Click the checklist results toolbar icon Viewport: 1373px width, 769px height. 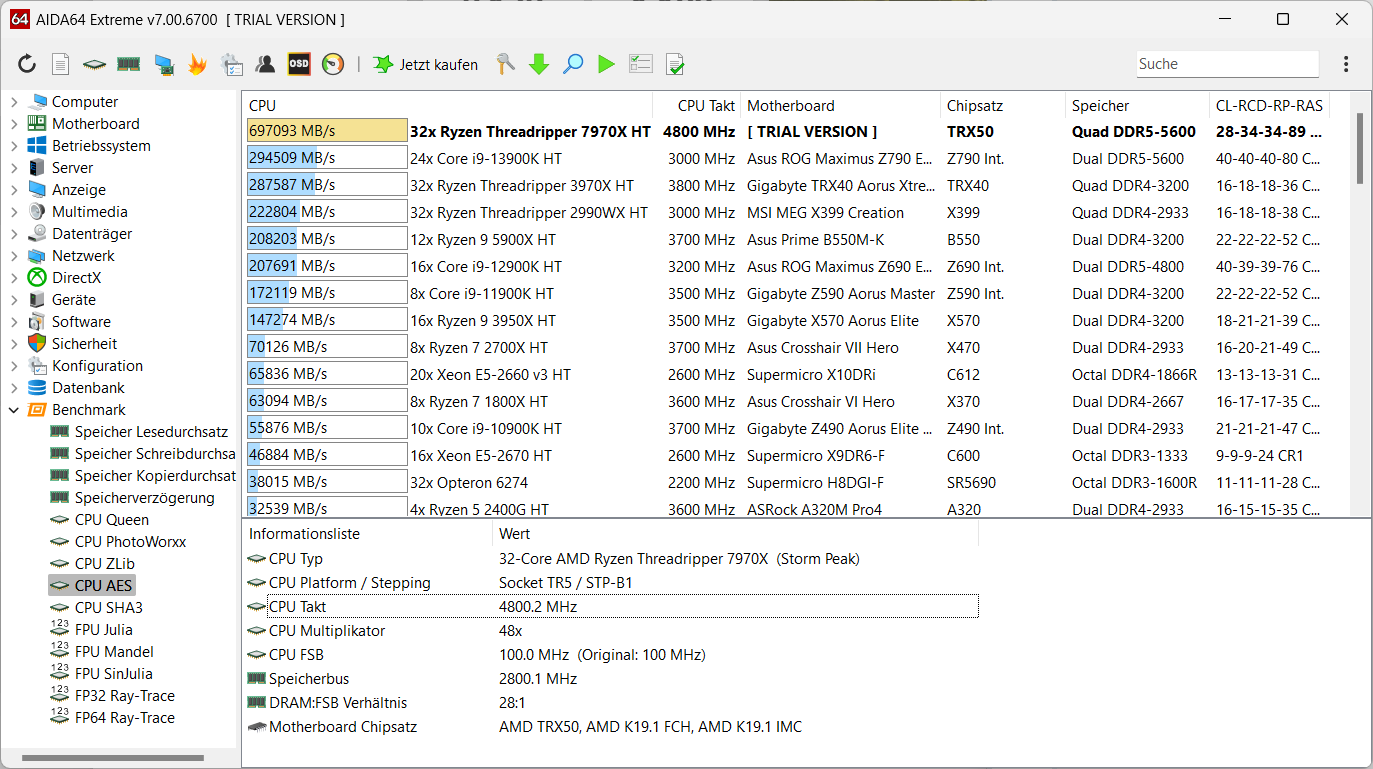pos(640,64)
